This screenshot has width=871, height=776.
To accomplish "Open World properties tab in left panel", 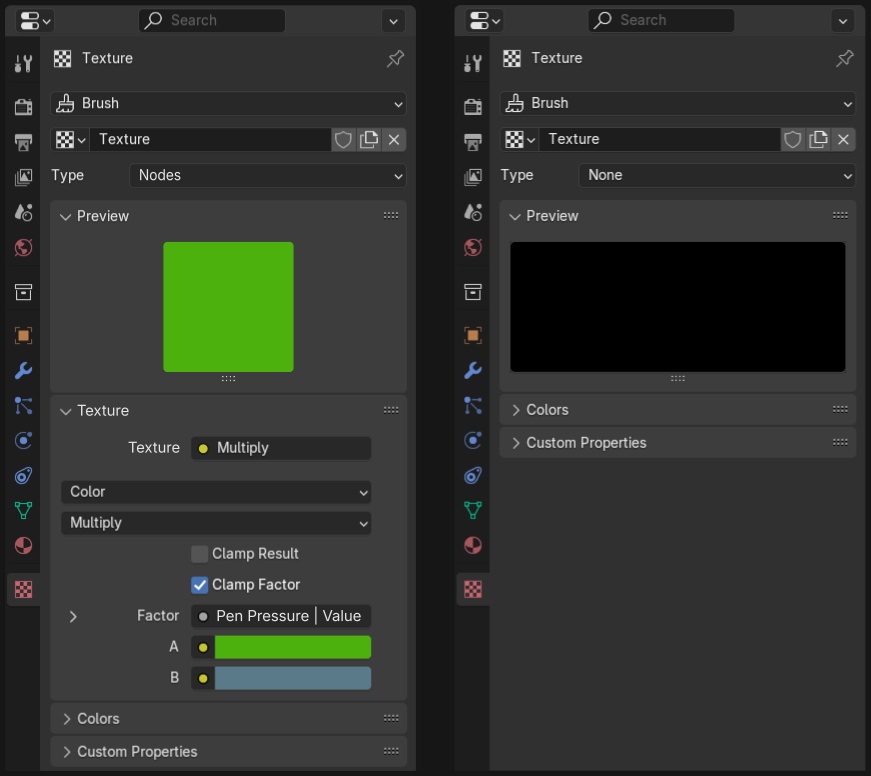I will coord(23,247).
